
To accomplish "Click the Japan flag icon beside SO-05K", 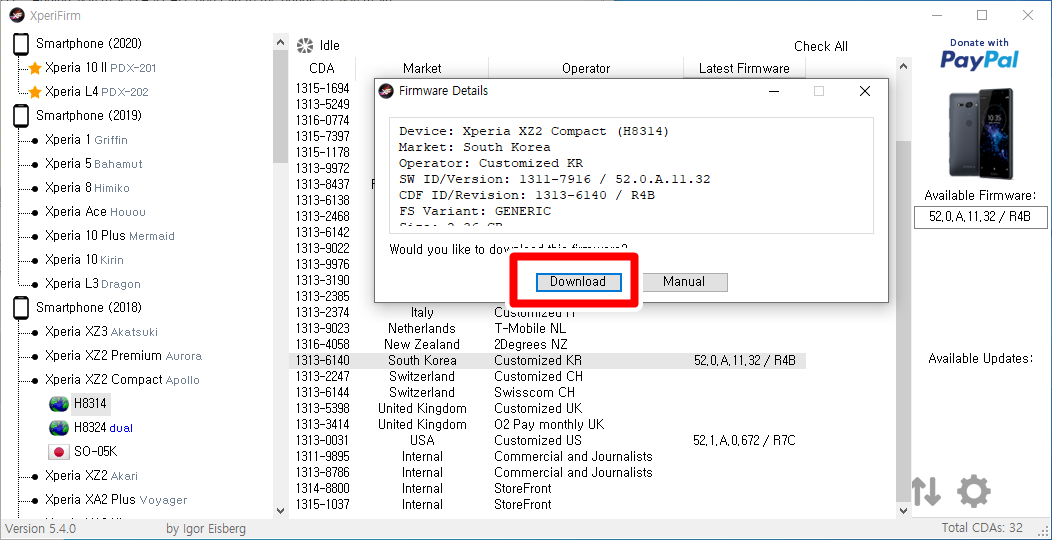I will pyautogui.click(x=59, y=451).
